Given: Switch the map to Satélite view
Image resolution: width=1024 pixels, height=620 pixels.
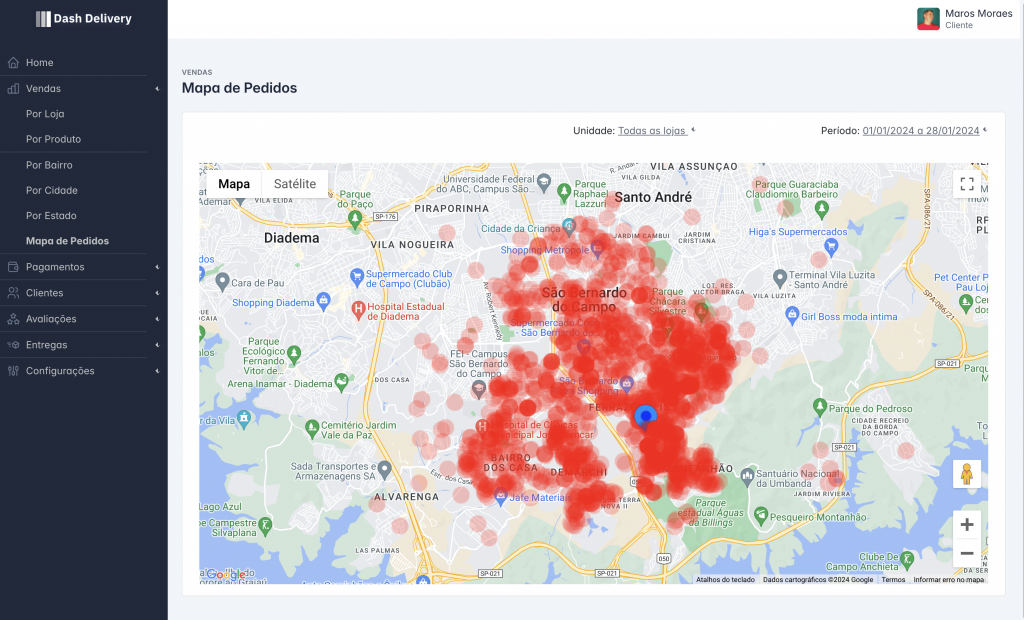Looking at the screenshot, I should pos(295,184).
